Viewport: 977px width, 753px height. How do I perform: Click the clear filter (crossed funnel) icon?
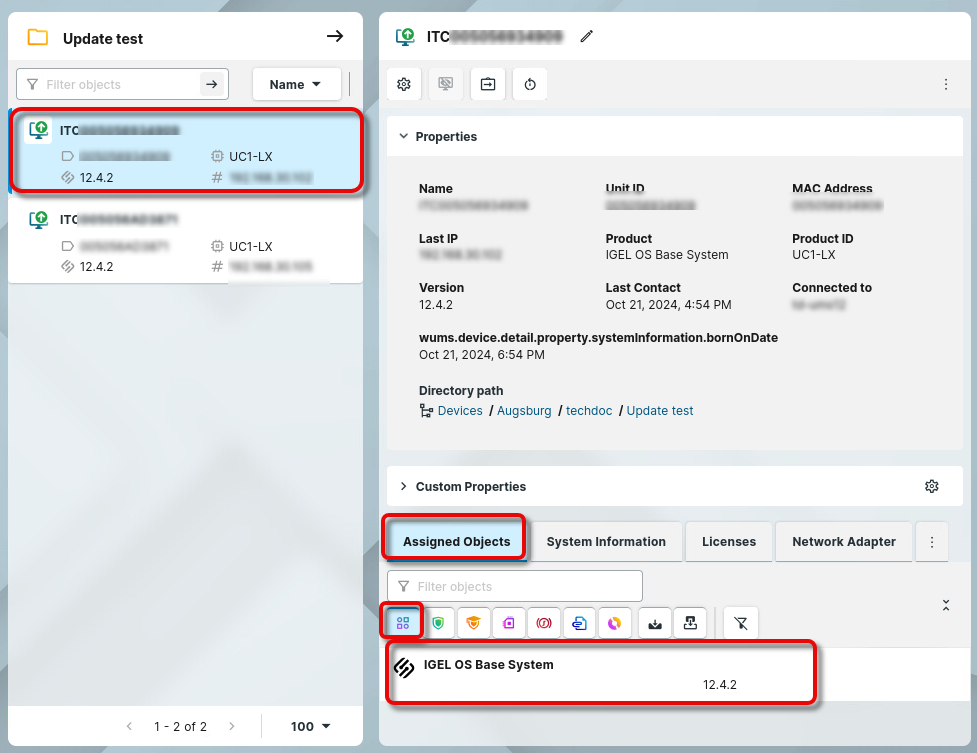pyautogui.click(x=740, y=623)
